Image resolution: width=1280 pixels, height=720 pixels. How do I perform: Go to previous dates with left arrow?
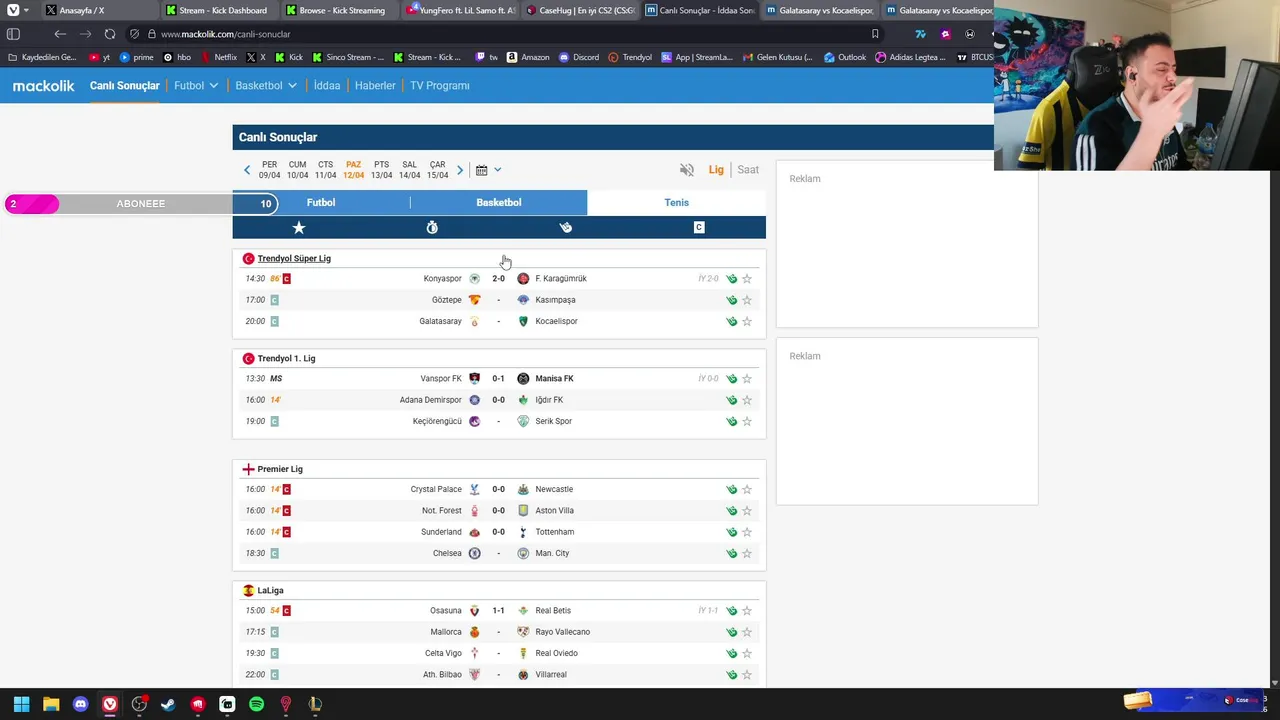[x=247, y=170]
